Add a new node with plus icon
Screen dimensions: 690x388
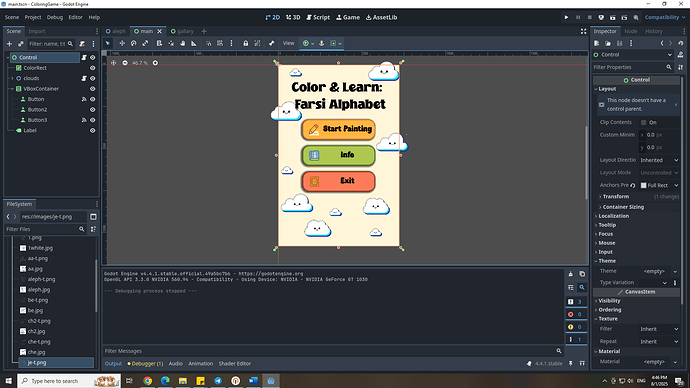pos(9,44)
